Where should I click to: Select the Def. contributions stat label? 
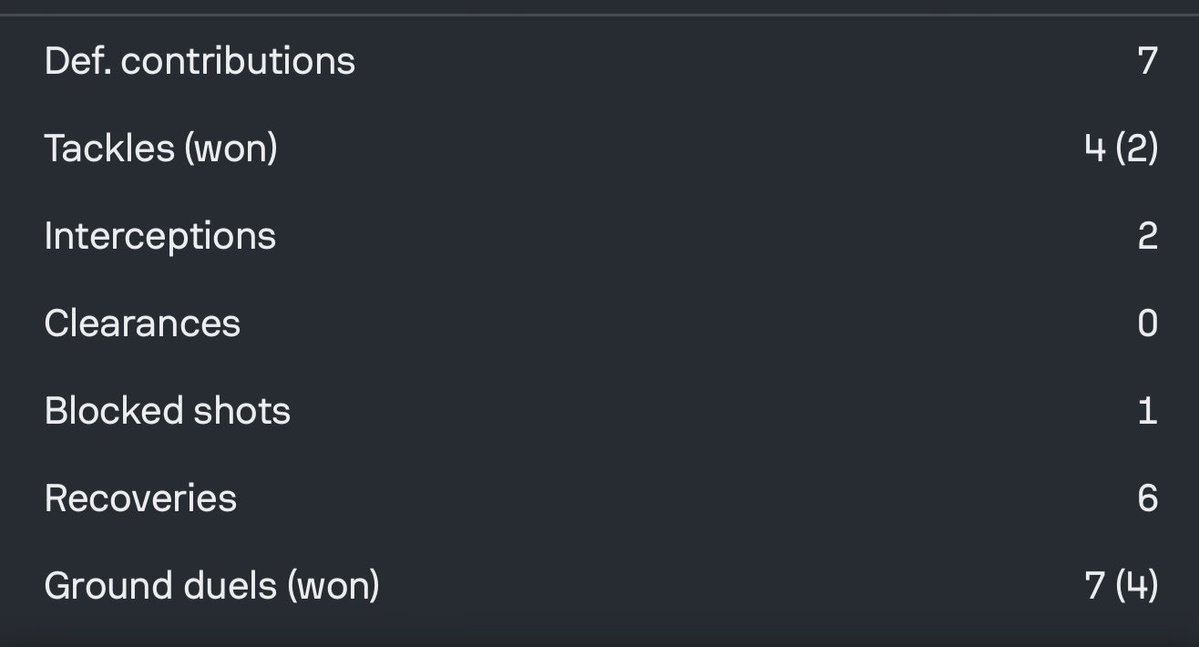(200, 61)
